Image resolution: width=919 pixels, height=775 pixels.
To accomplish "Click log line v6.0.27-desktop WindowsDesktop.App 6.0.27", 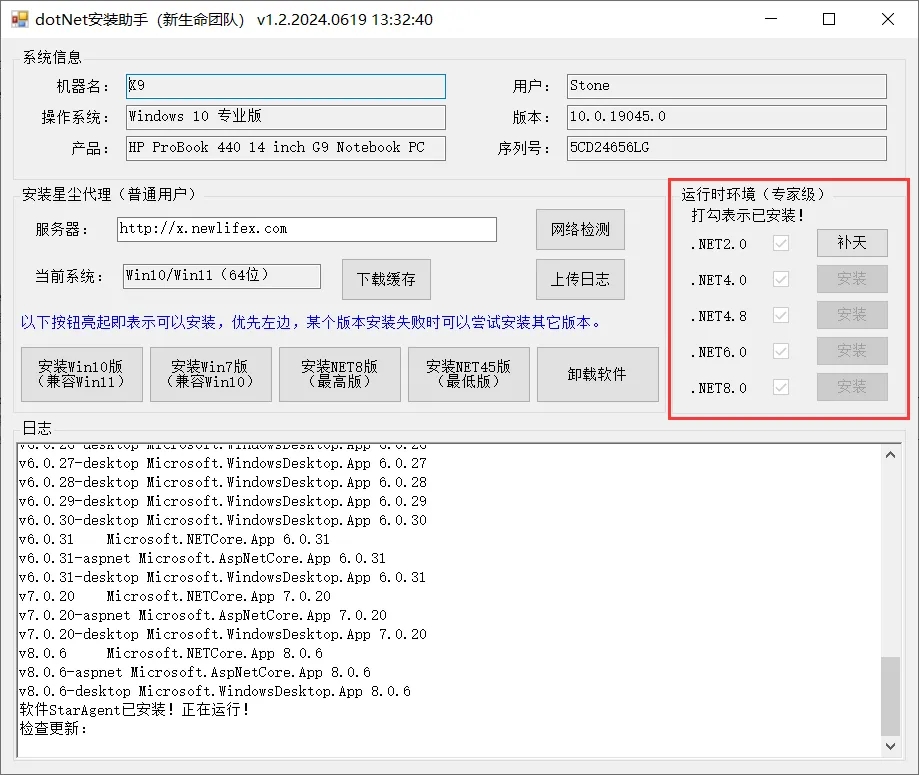I will point(223,463).
